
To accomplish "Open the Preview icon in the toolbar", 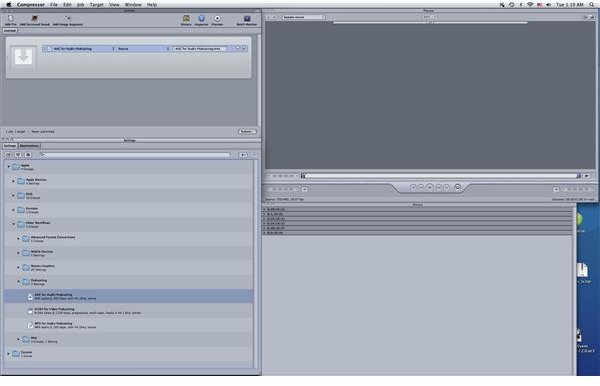I will (x=217, y=19).
